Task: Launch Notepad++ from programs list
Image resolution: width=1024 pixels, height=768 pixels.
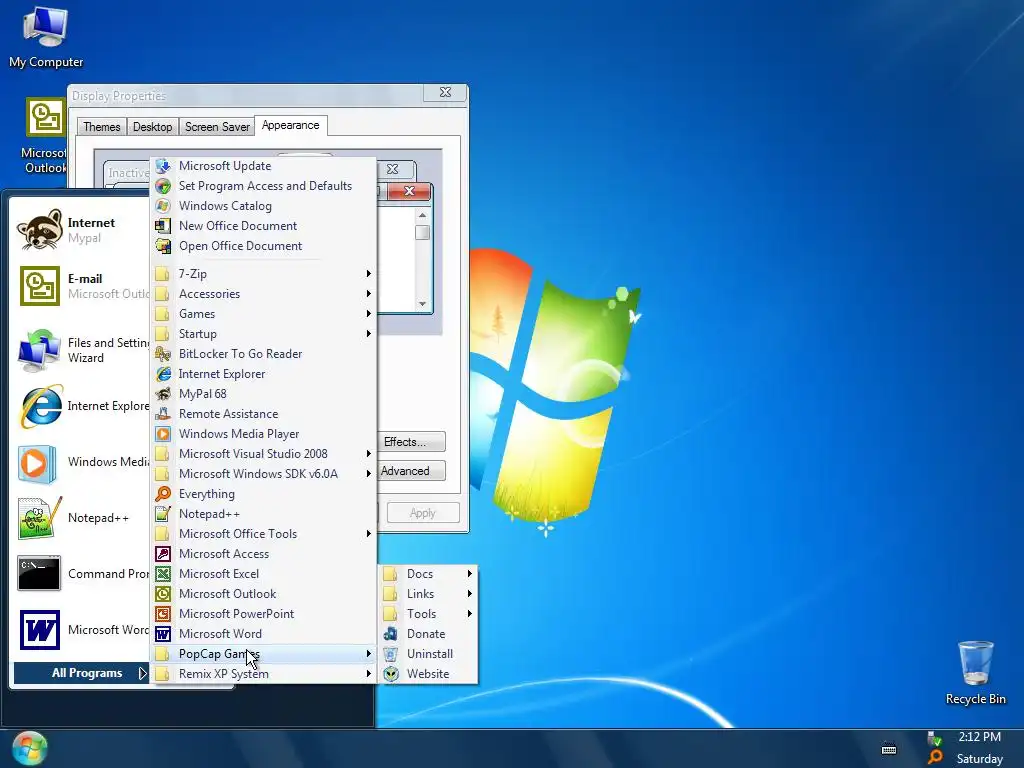Action: pyautogui.click(x=264, y=514)
